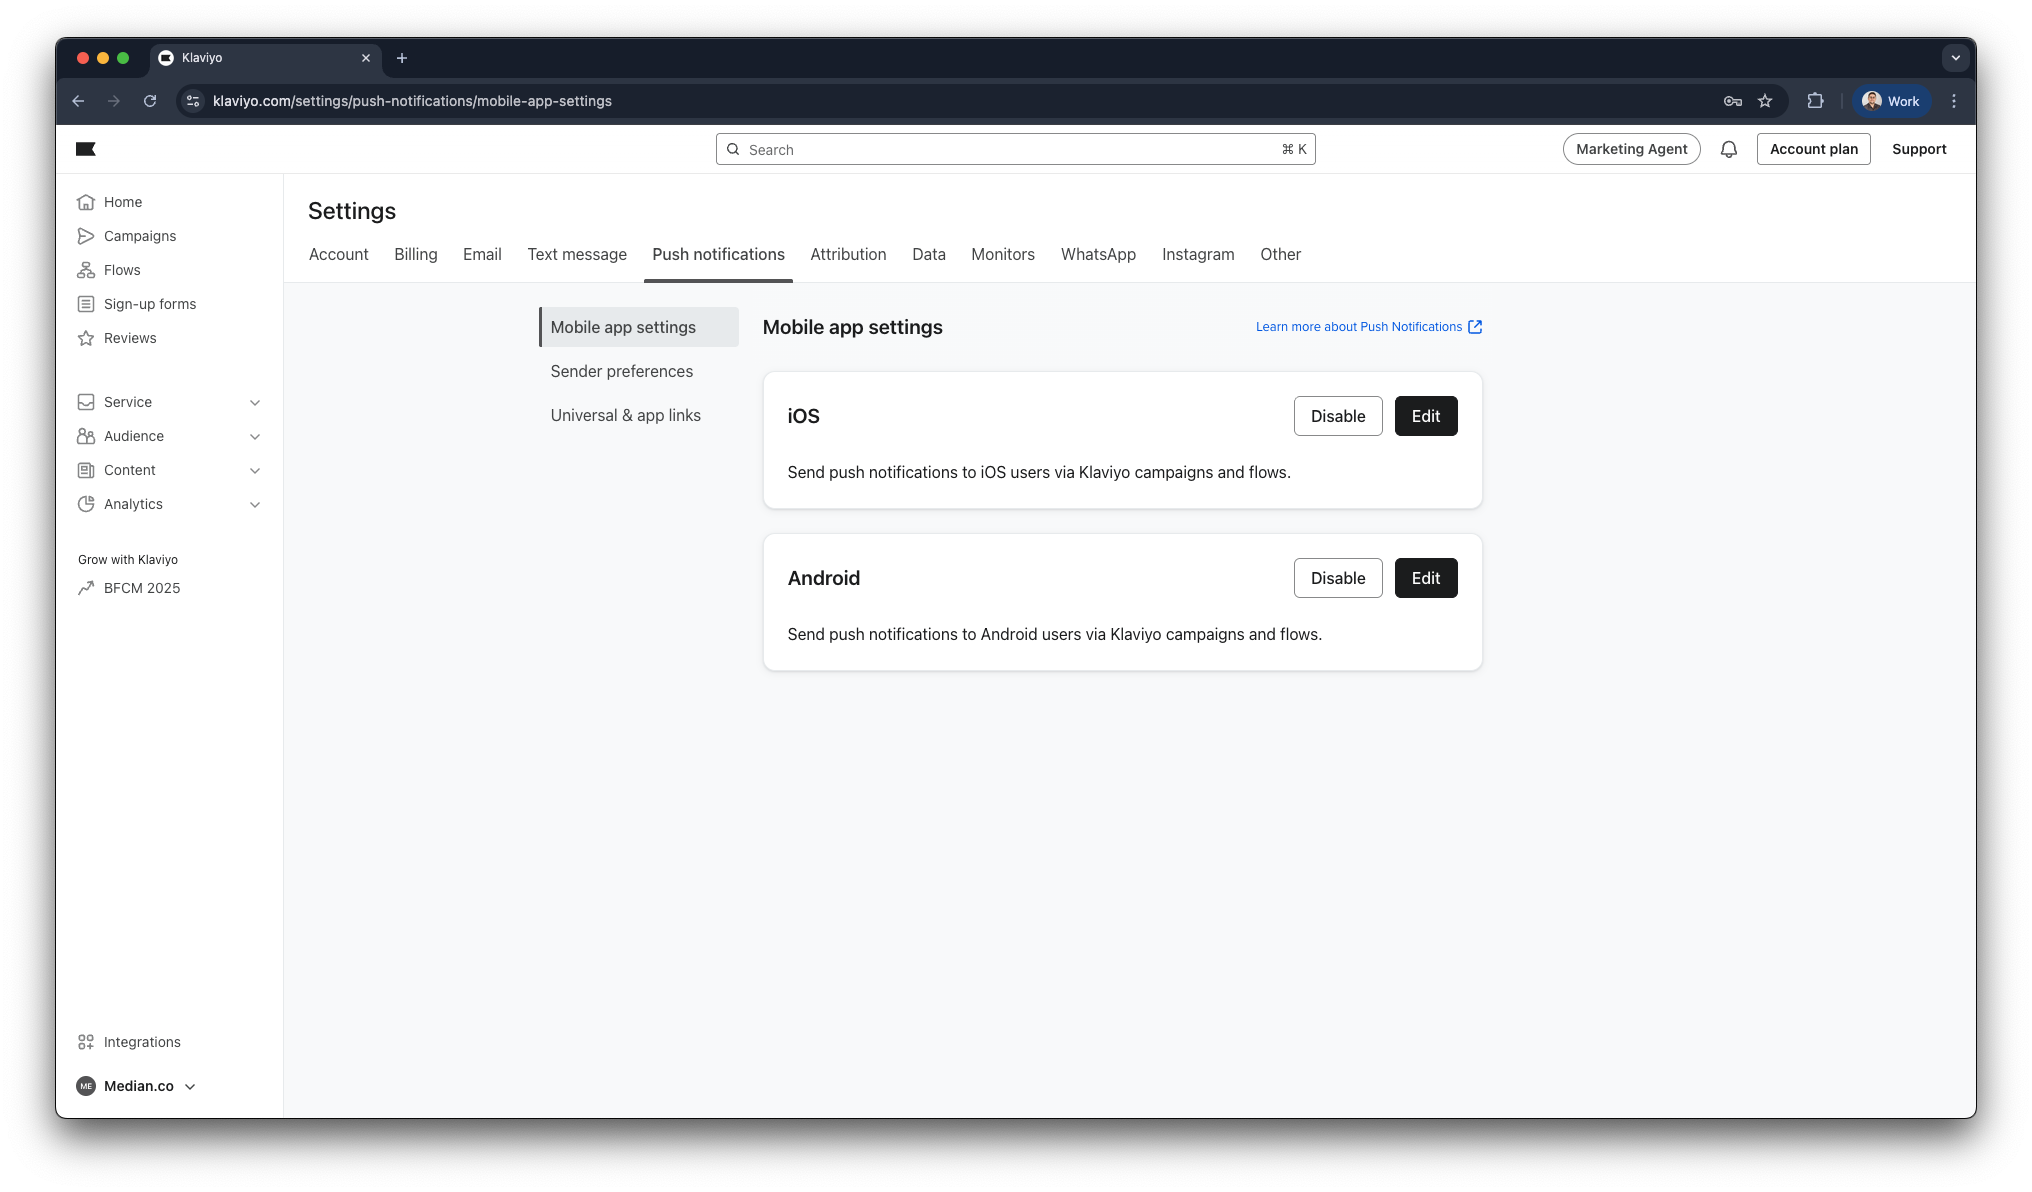The image size is (2032, 1192).
Task: Click the Sign-up forms sidebar icon
Action: (86, 304)
